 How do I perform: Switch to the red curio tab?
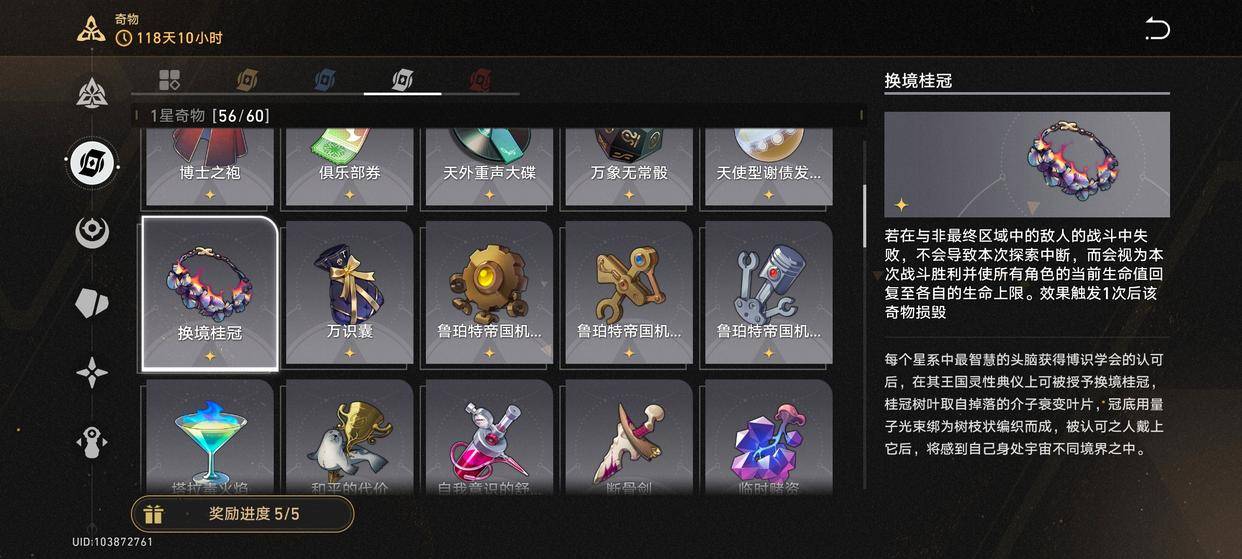tap(481, 80)
